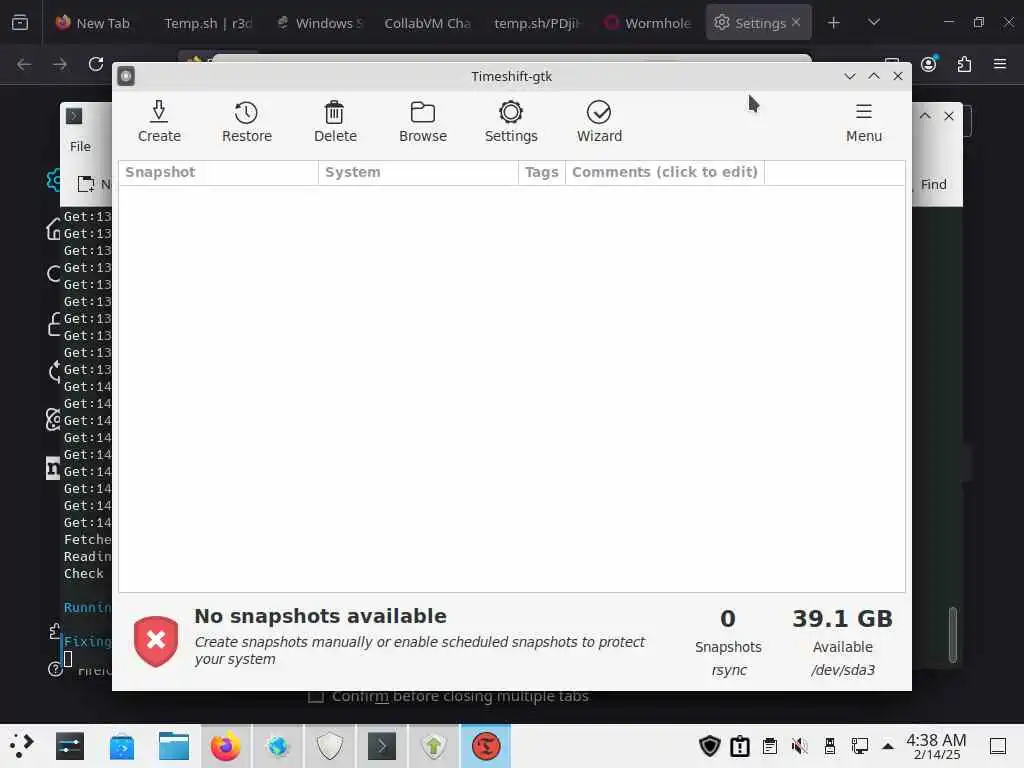This screenshot has width=1024, height=768.
Task: Switch to the Windows browser tab
Action: (321, 23)
